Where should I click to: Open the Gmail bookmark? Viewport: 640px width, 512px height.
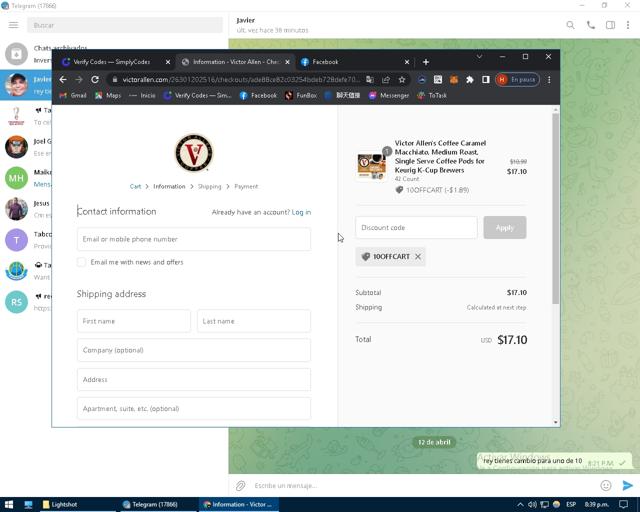73,96
